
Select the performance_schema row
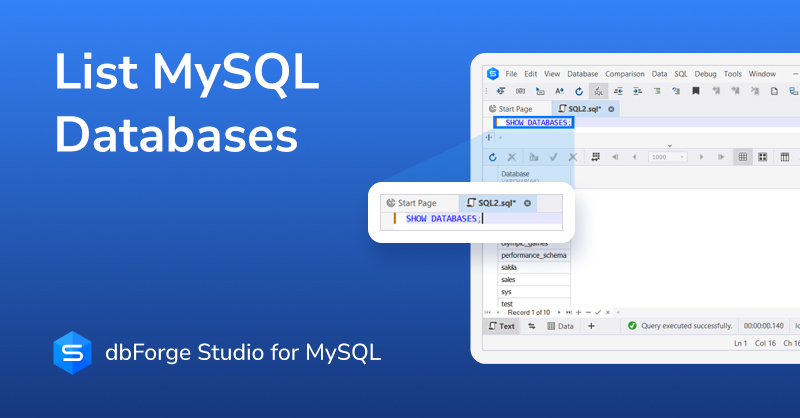(534, 255)
